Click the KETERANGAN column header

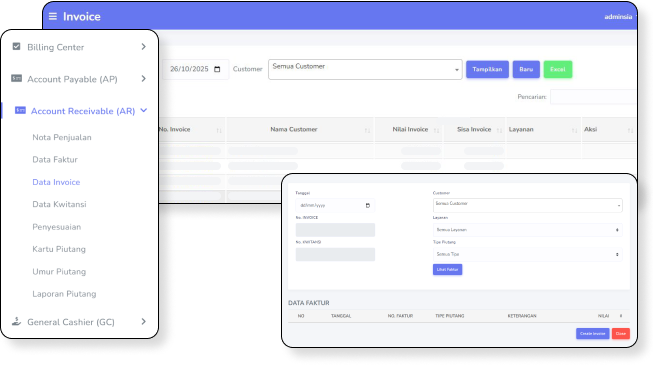tap(522, 316)
